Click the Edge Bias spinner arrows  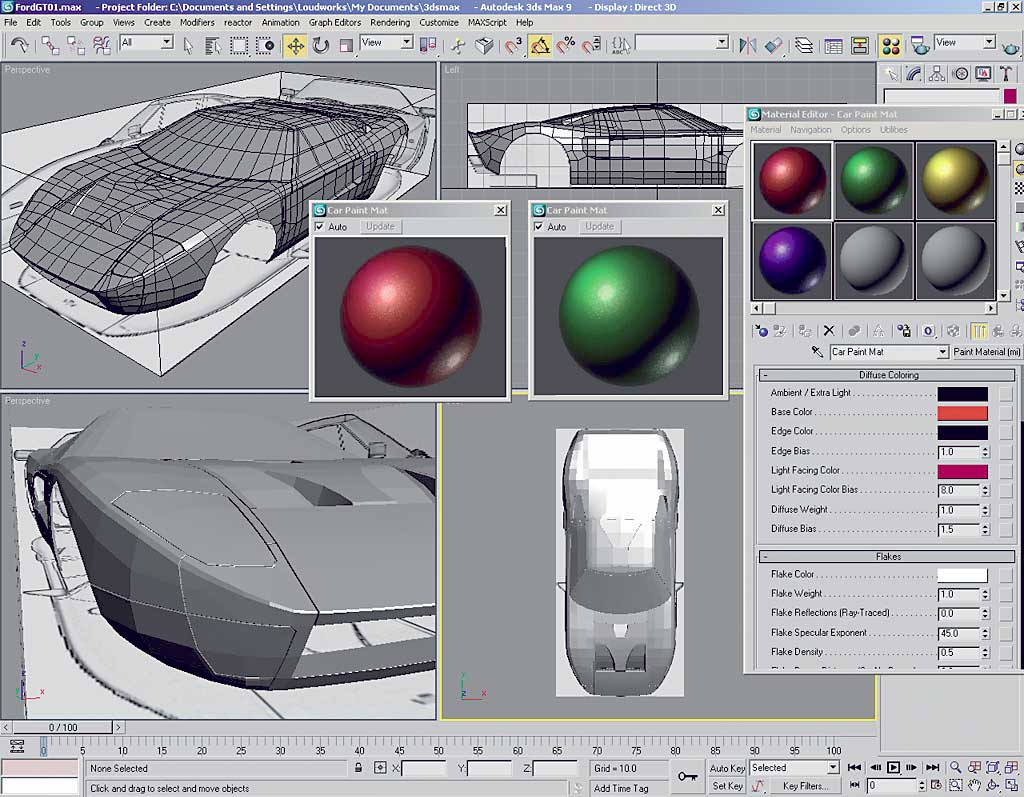coord(985,451)
